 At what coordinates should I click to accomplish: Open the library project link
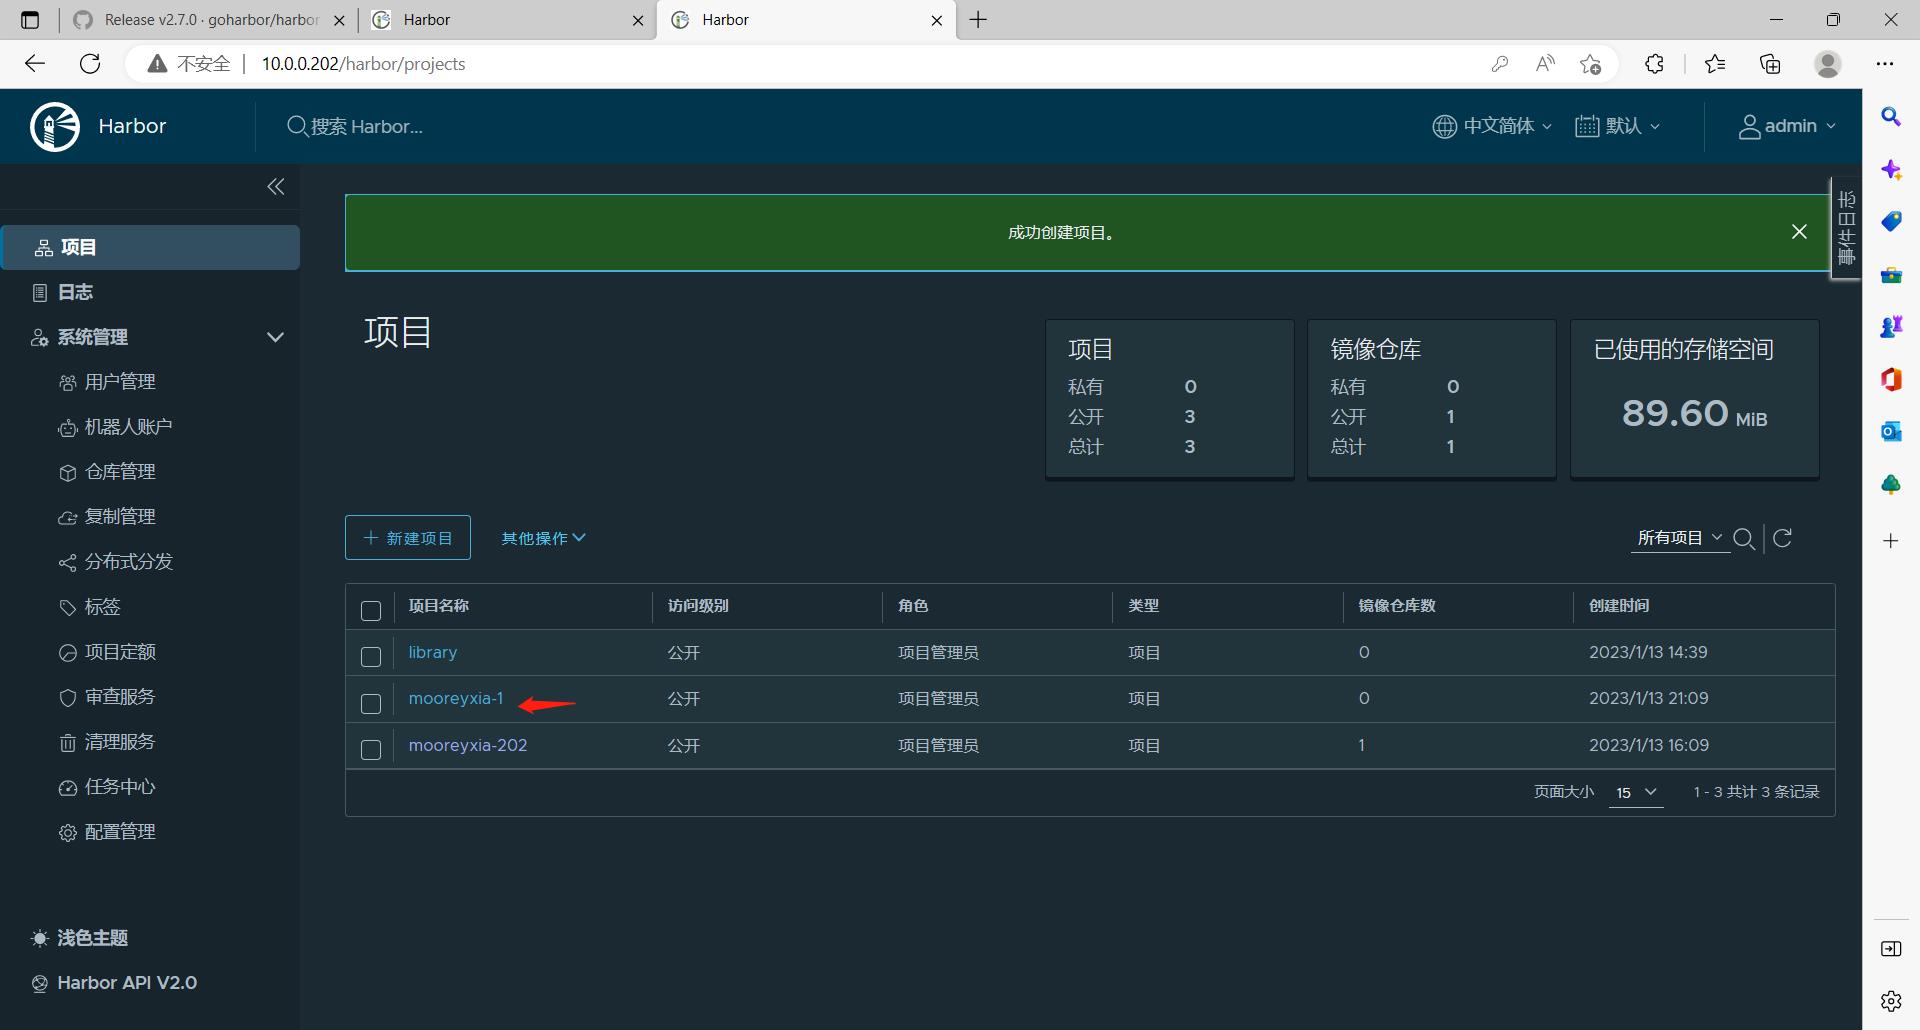tap(433, 652)
